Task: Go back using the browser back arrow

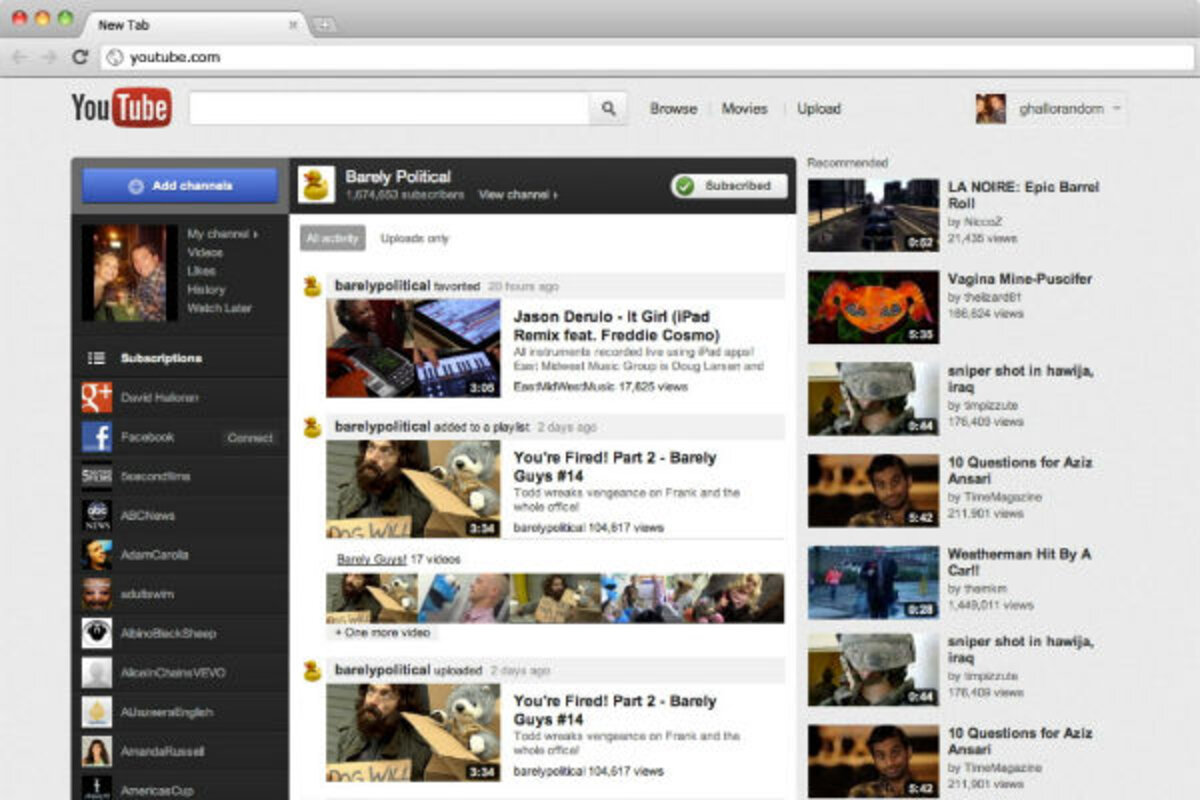Action: tap(19, 57)
